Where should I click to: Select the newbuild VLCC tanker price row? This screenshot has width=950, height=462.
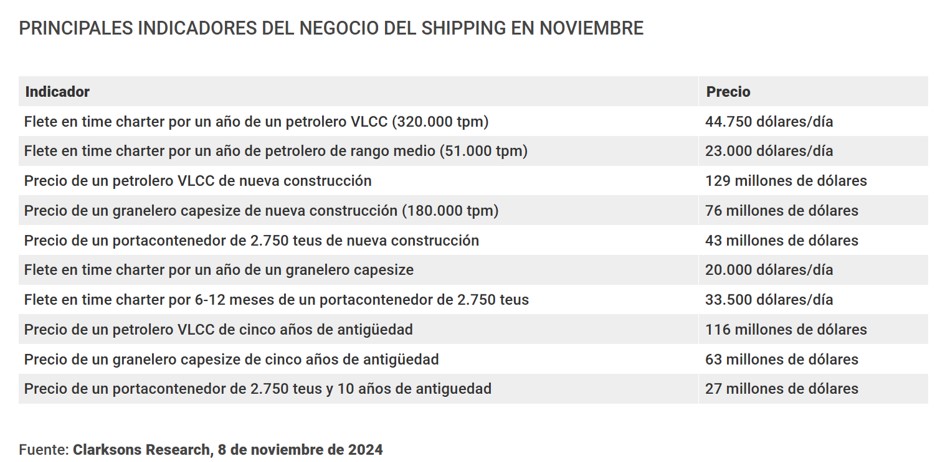click(198, 181)
